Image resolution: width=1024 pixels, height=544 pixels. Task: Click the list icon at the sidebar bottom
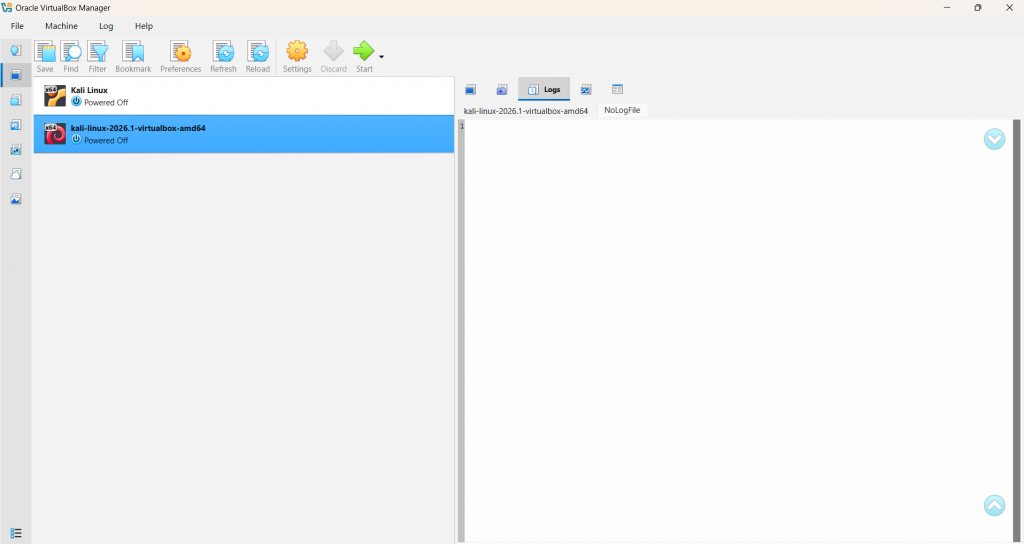(x=16, y=533)
